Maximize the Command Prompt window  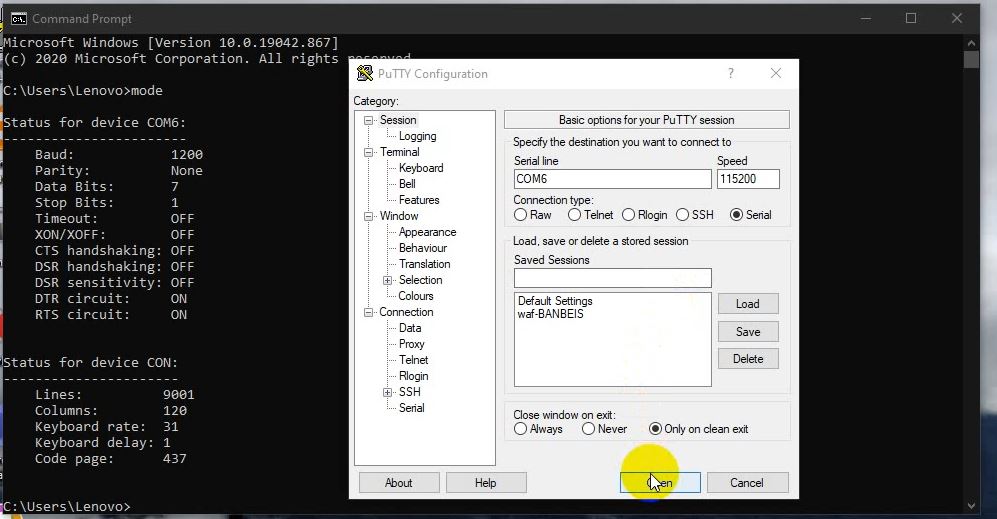[911, 18]
